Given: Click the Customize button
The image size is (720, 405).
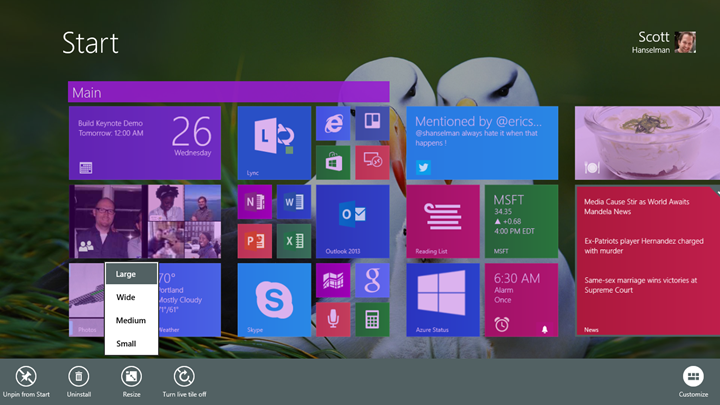Looking at the screenshot, I should [693, 382].
